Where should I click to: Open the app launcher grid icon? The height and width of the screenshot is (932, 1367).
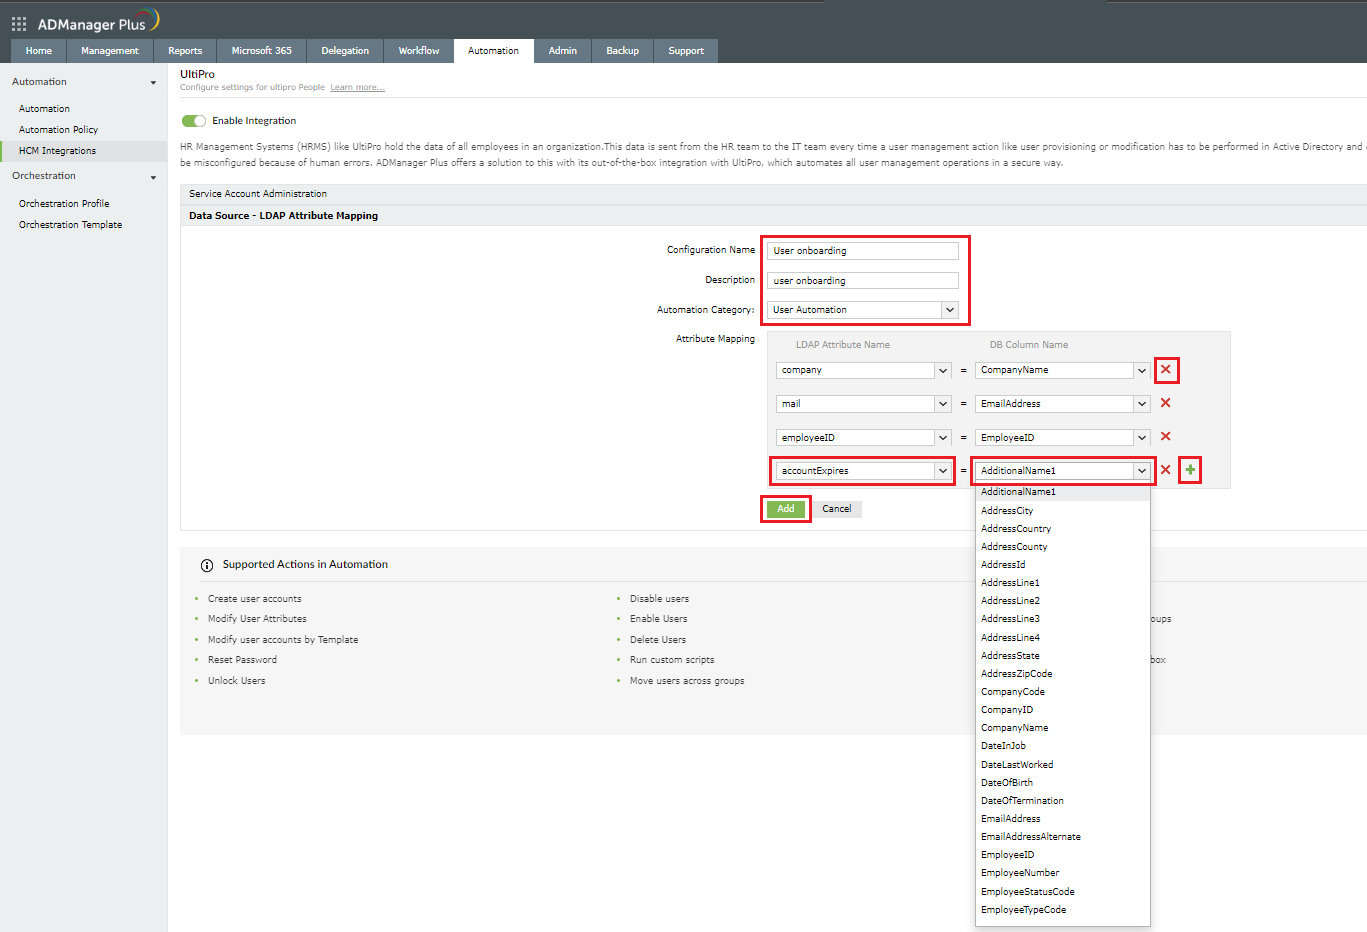click(19, 23)
